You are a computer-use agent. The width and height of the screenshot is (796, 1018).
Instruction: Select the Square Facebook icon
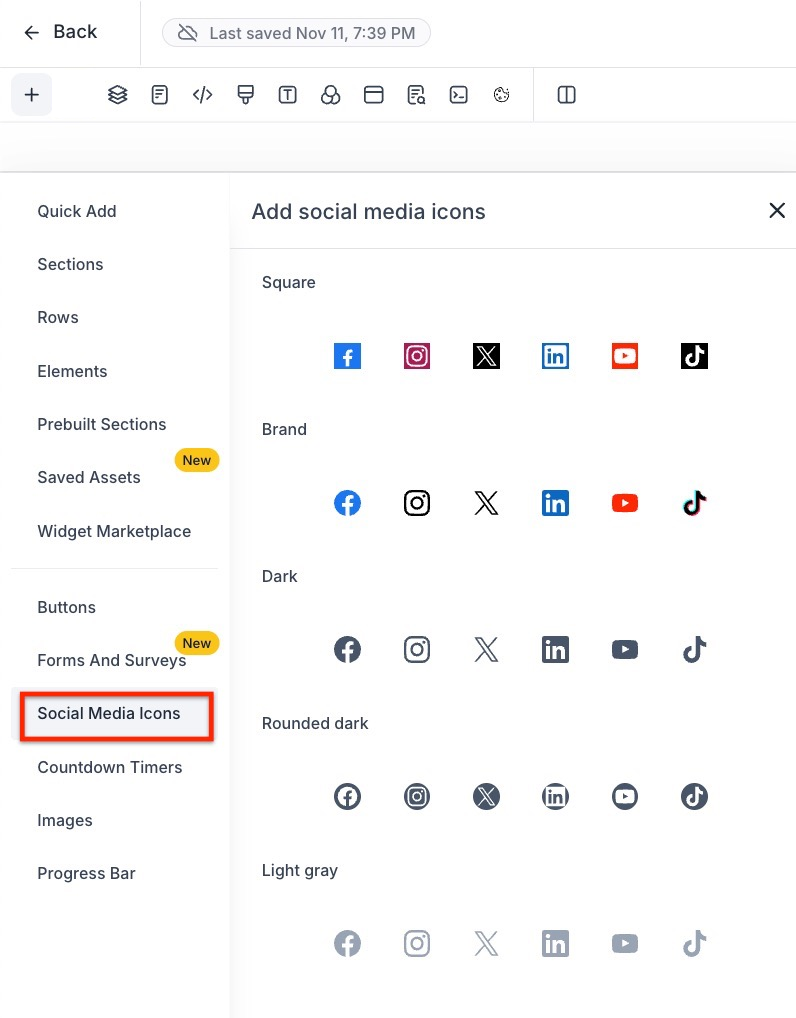pos(347,356)
